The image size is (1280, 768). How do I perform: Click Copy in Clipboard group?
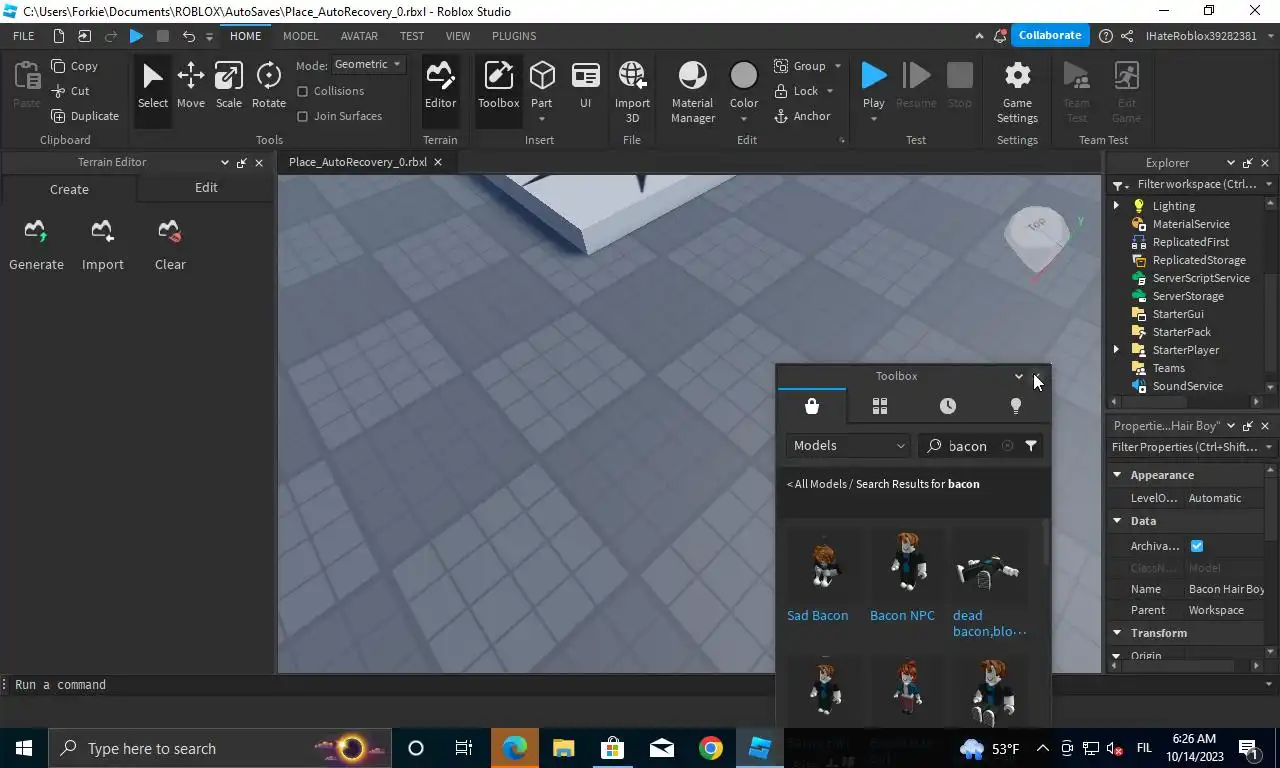pyautogui.click(x=75, y=66)
